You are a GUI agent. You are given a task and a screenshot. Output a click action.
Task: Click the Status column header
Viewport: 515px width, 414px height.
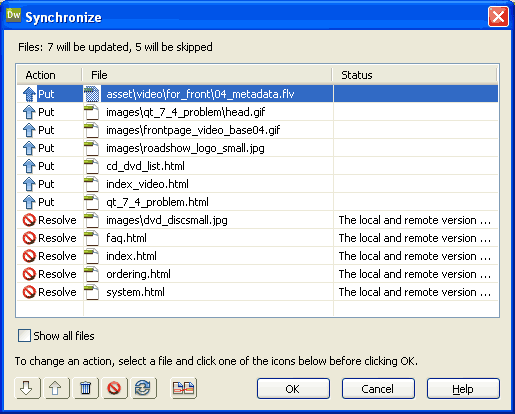tap(414, 75)
